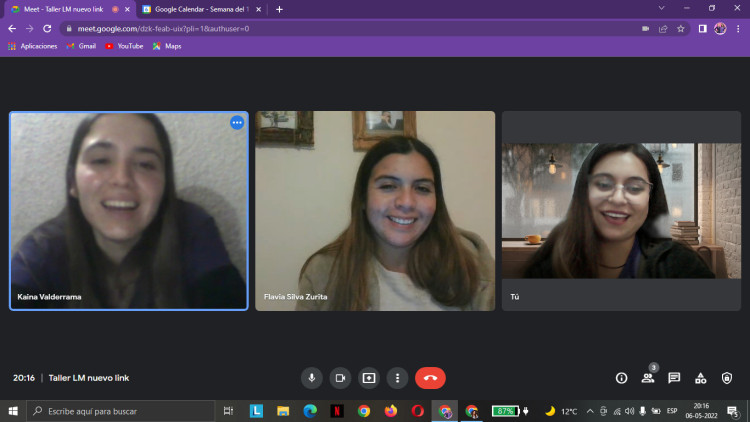
Task: Go back to the previous page
Action: click(12, 29)
